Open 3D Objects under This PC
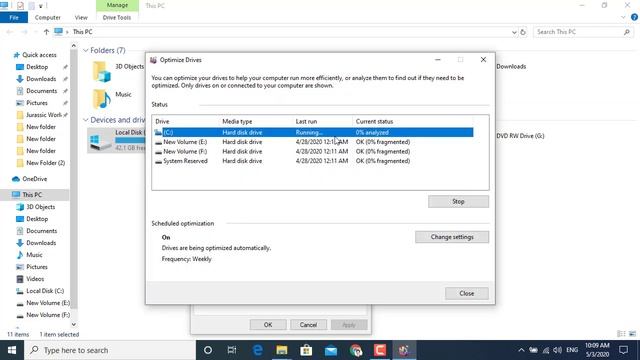640x360 pixels. [x=40, y=207]
